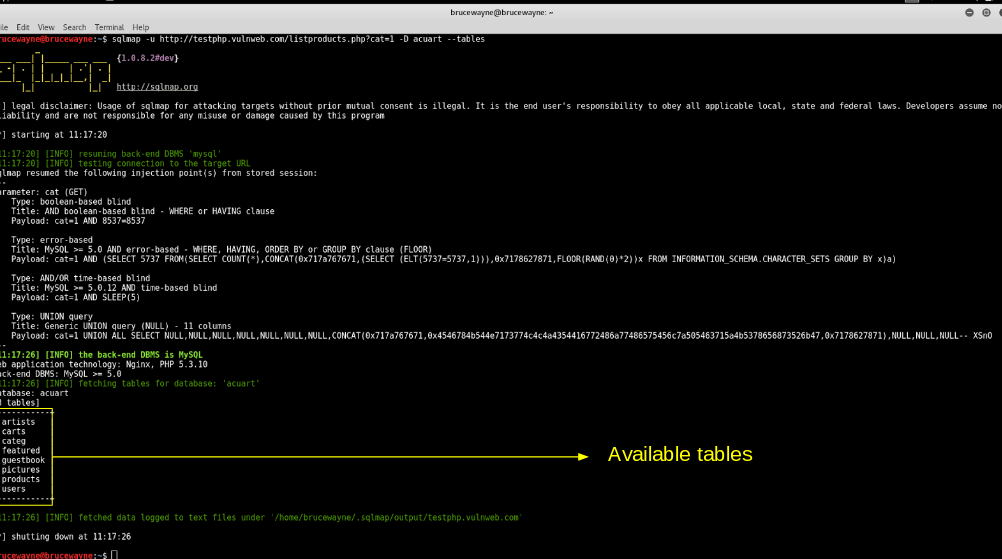Open the Search menu
This screenshot has width=1002, height=559.
(x=74, y=27)
